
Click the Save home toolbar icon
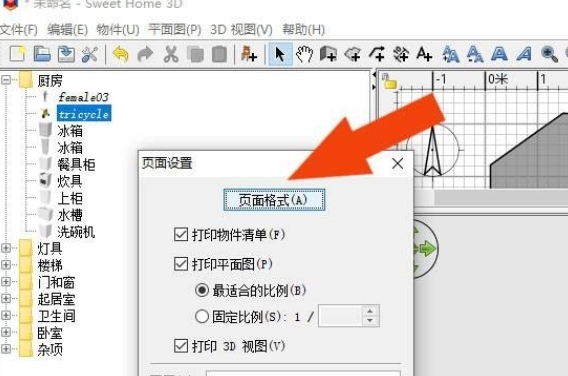pos(66,54)
